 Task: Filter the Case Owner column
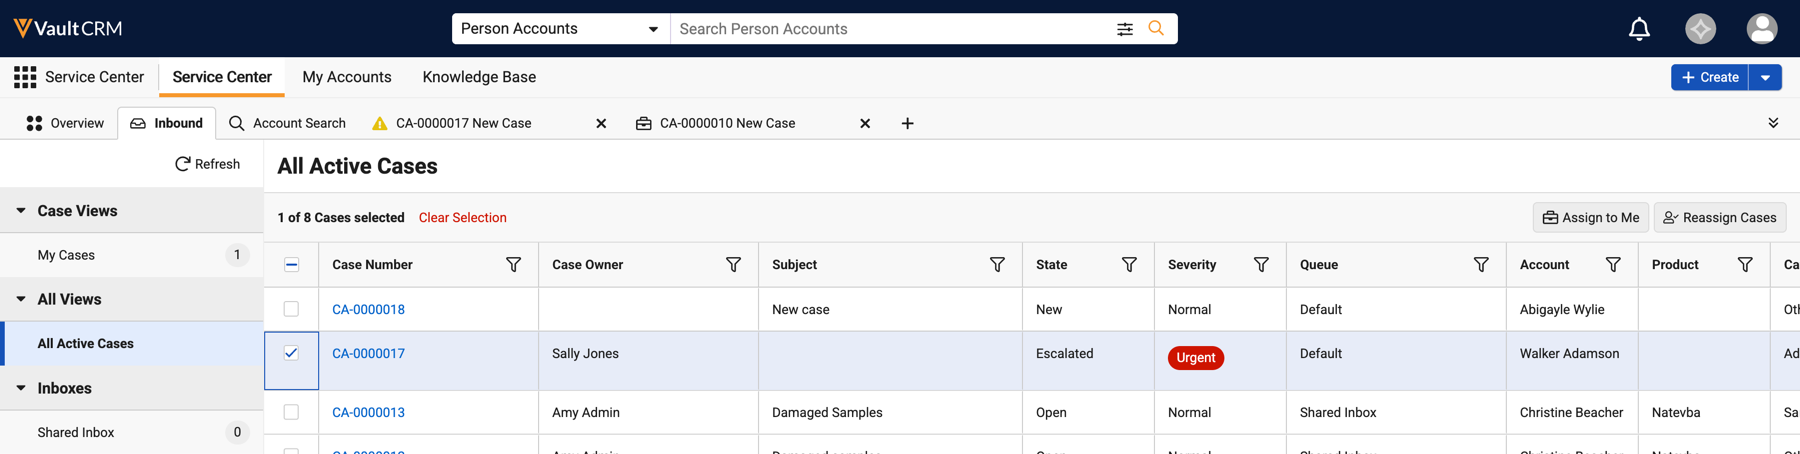(733, 265)
